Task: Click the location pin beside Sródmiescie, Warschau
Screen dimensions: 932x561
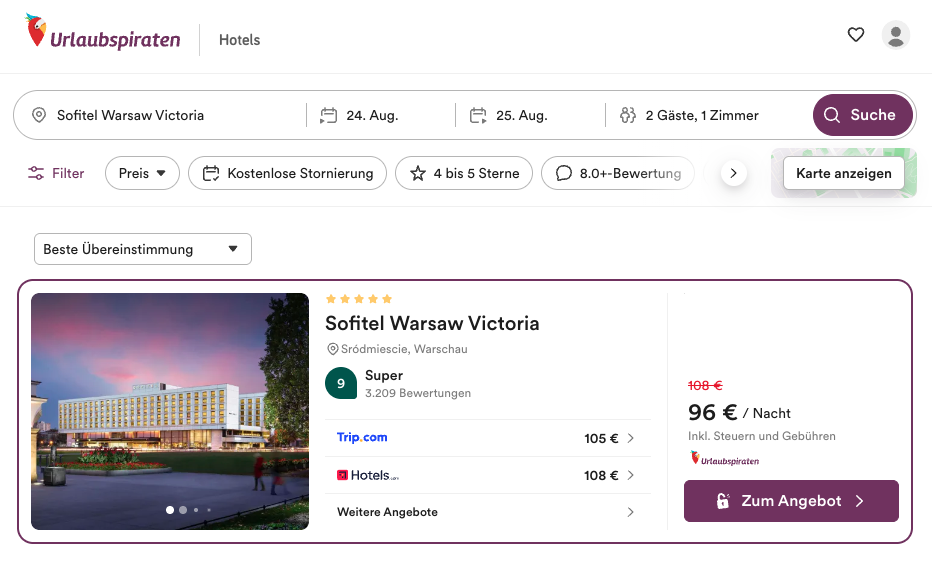Action: click(x=333, y=349)
